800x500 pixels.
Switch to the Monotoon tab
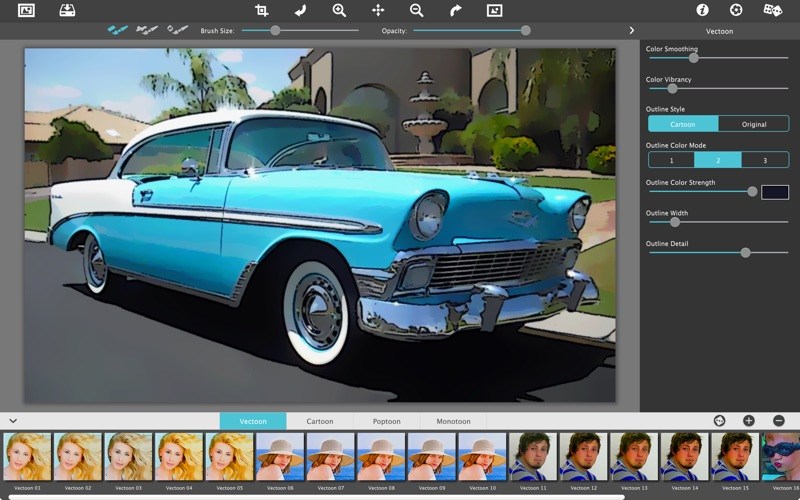[453, 421]
